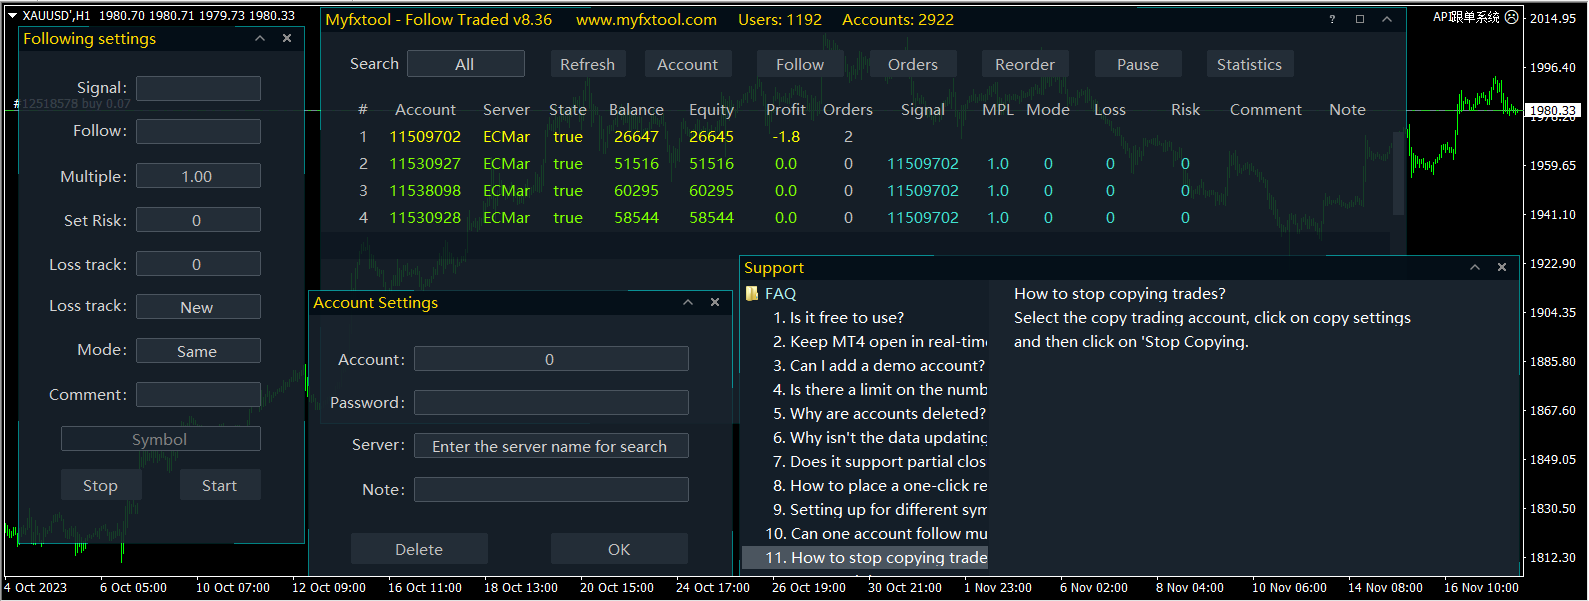
Task: Pause copying with the Pause button
Action: click(1138, 64)
